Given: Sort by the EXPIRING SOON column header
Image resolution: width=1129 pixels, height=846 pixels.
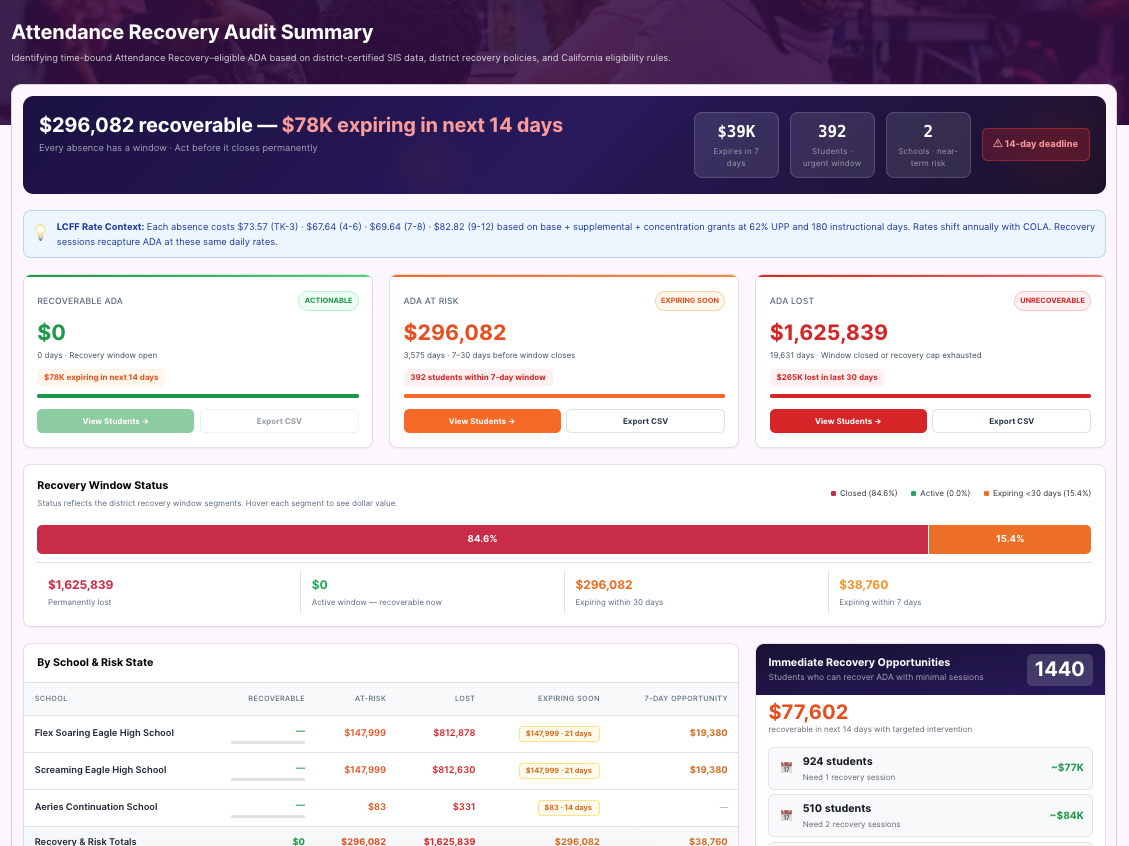Looking at the screenshot, I should [x=569, y=698].
